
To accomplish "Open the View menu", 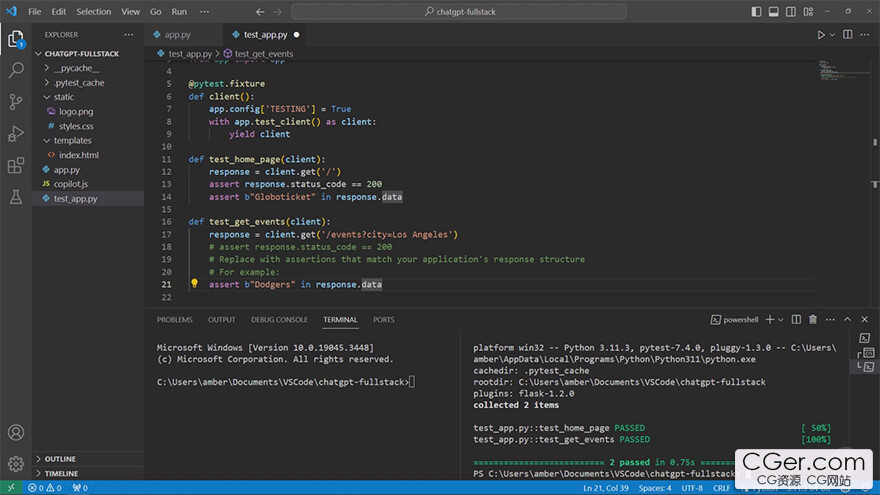I will tap(131, 12).
